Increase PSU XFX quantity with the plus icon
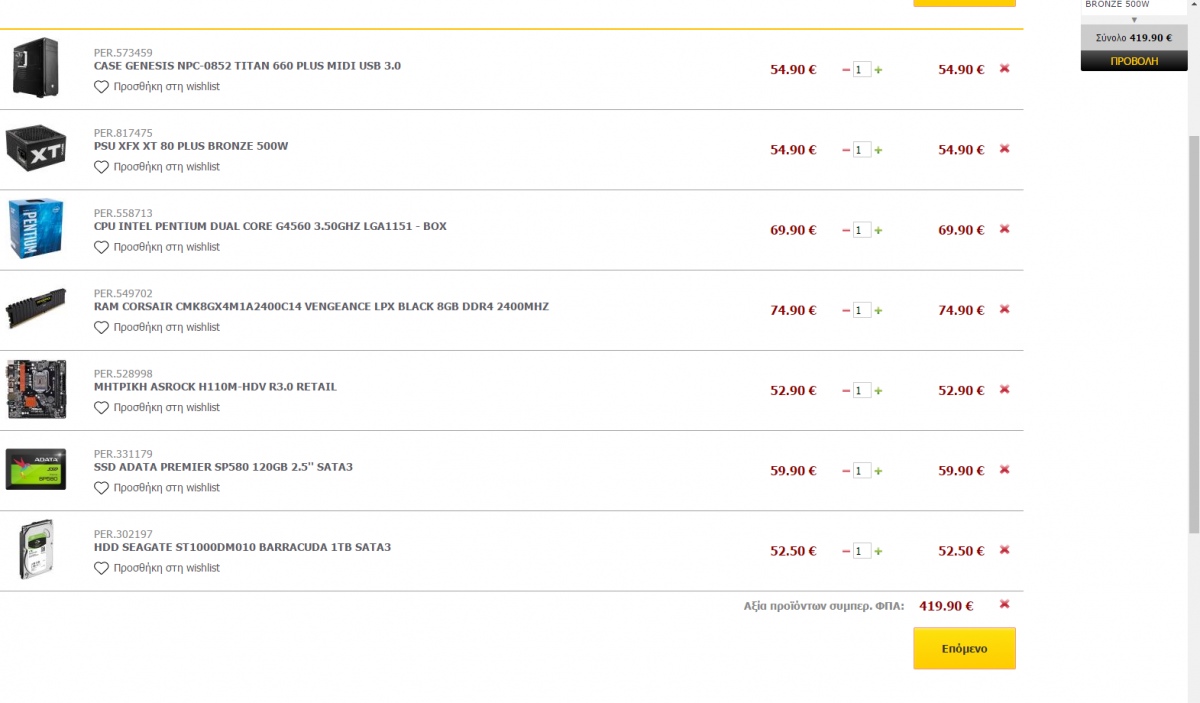1200x703 pixels. tap(879, 150)
